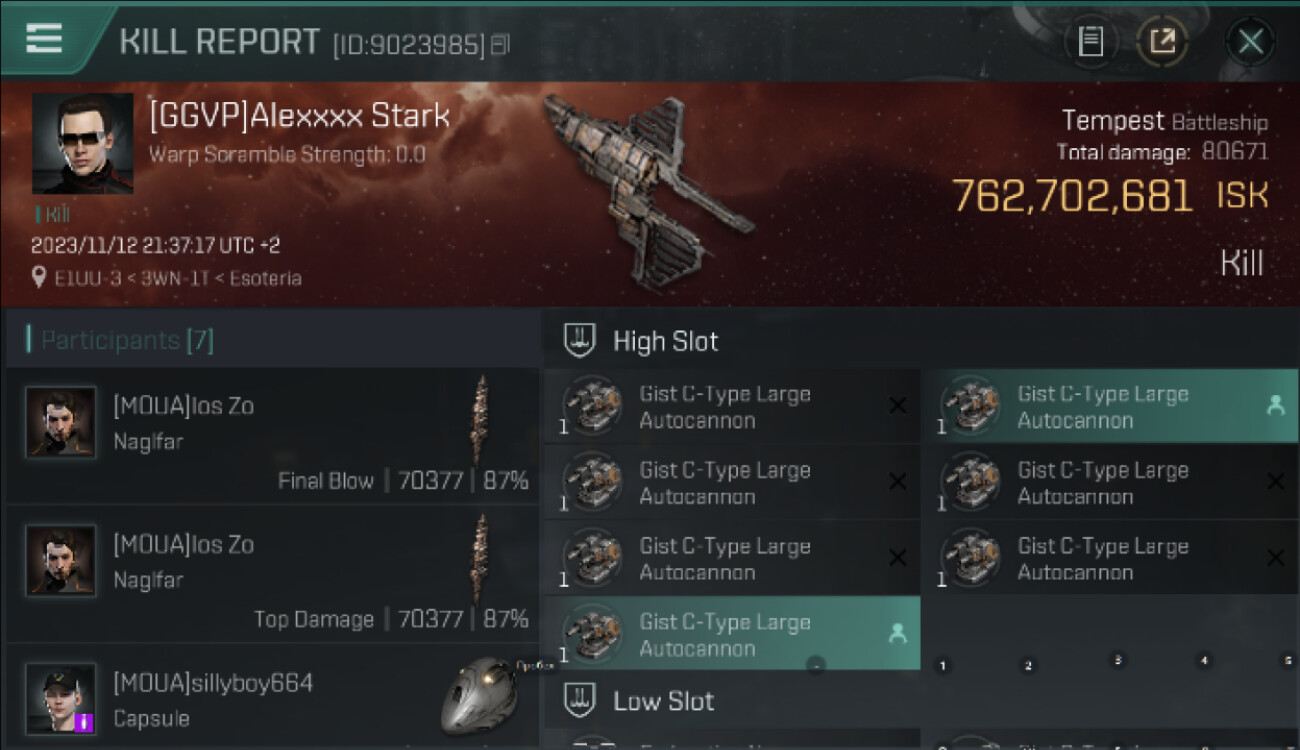The height and width of the screenshot is (750, 1300).
Task: Open Ios Zo Final Blow participant entry
Action: [x=272, y=436]
